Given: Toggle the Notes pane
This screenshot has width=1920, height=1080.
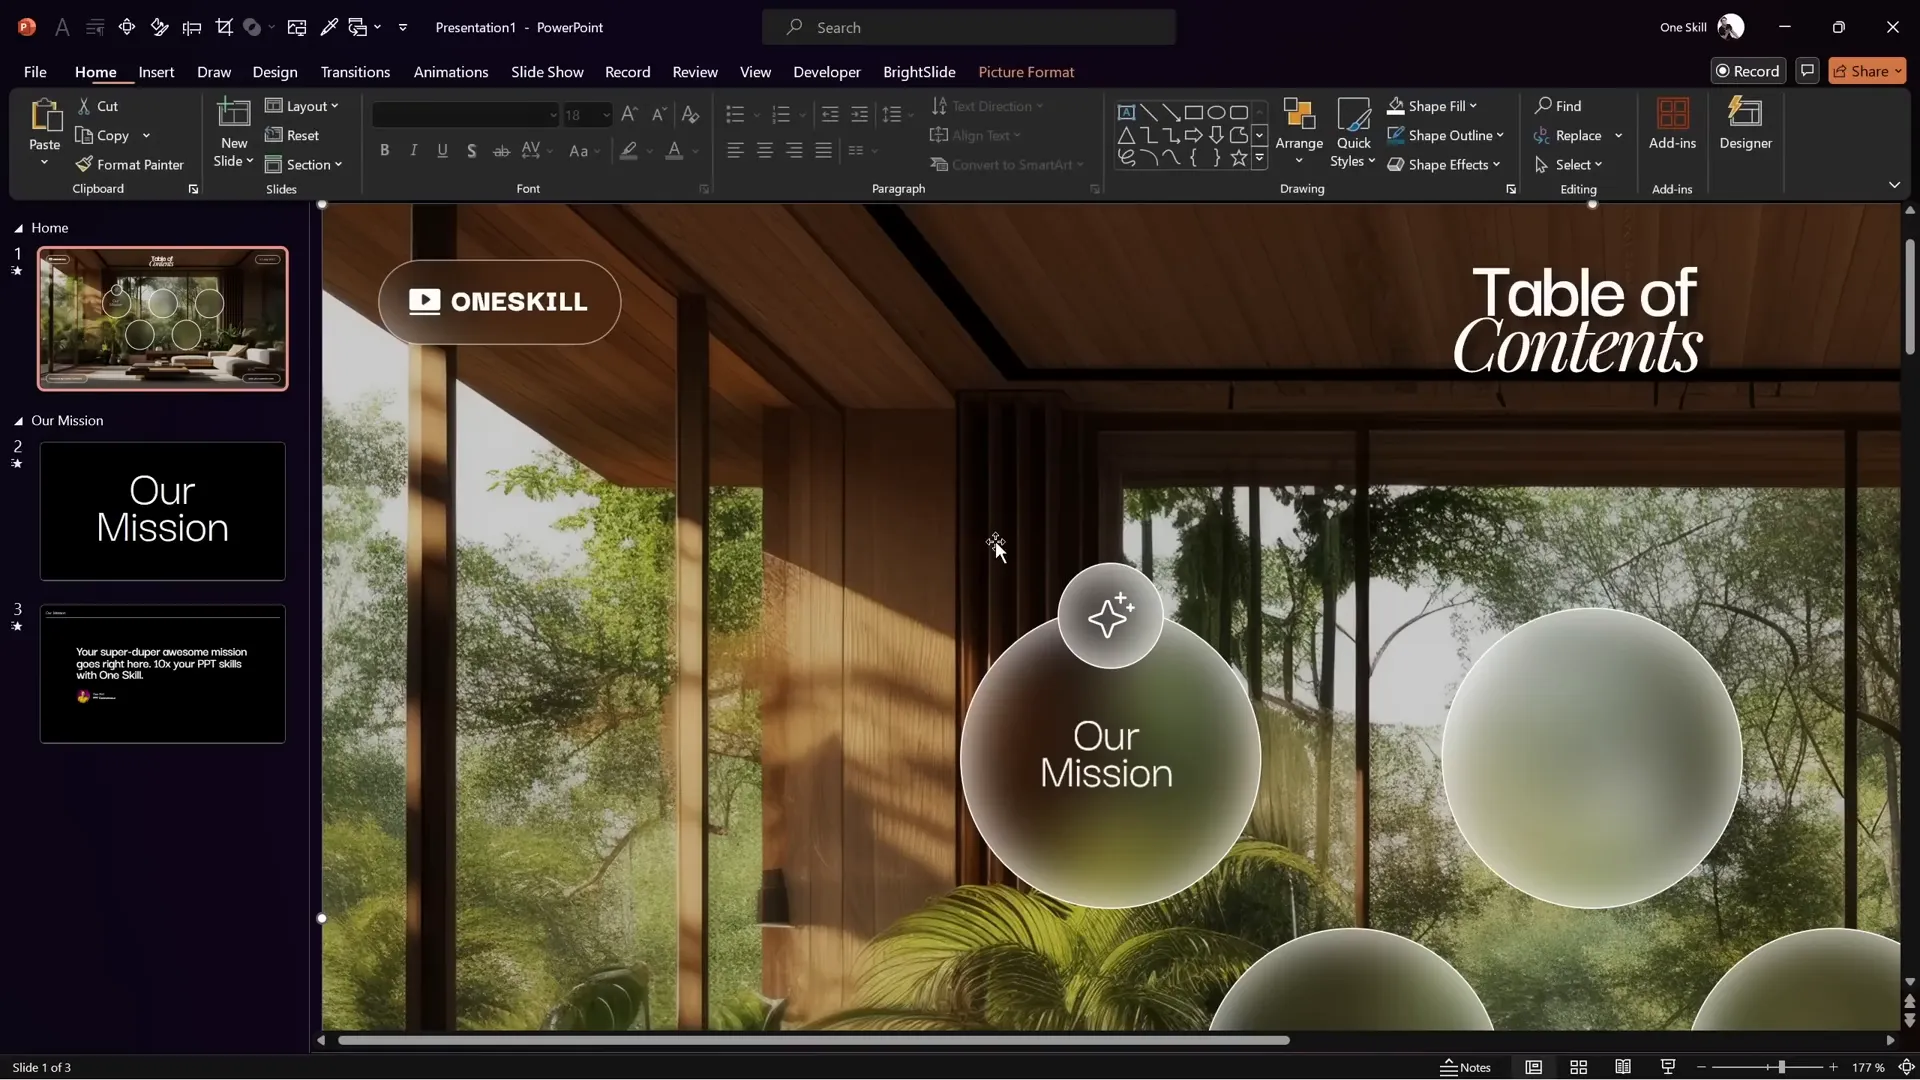Looking at the screenshot, I should (x=1466, y=1067).
